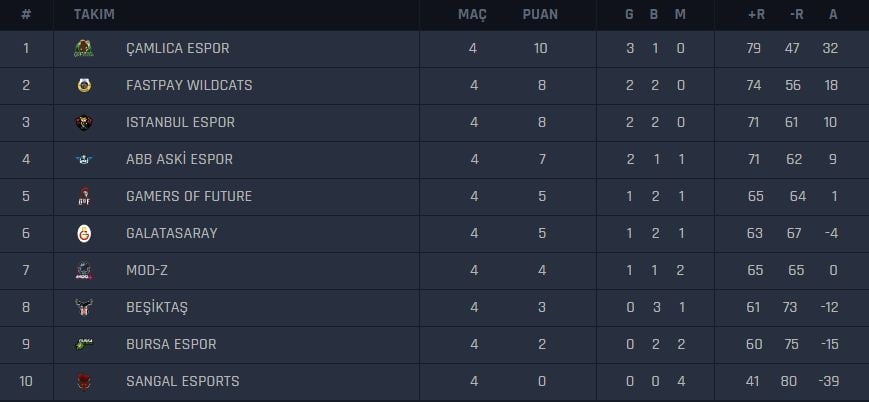Image resolution: width=869 pixels, height=402 pixels.
Task: Click the ABB Aski Espor logo
Action: tap(85, 159)
